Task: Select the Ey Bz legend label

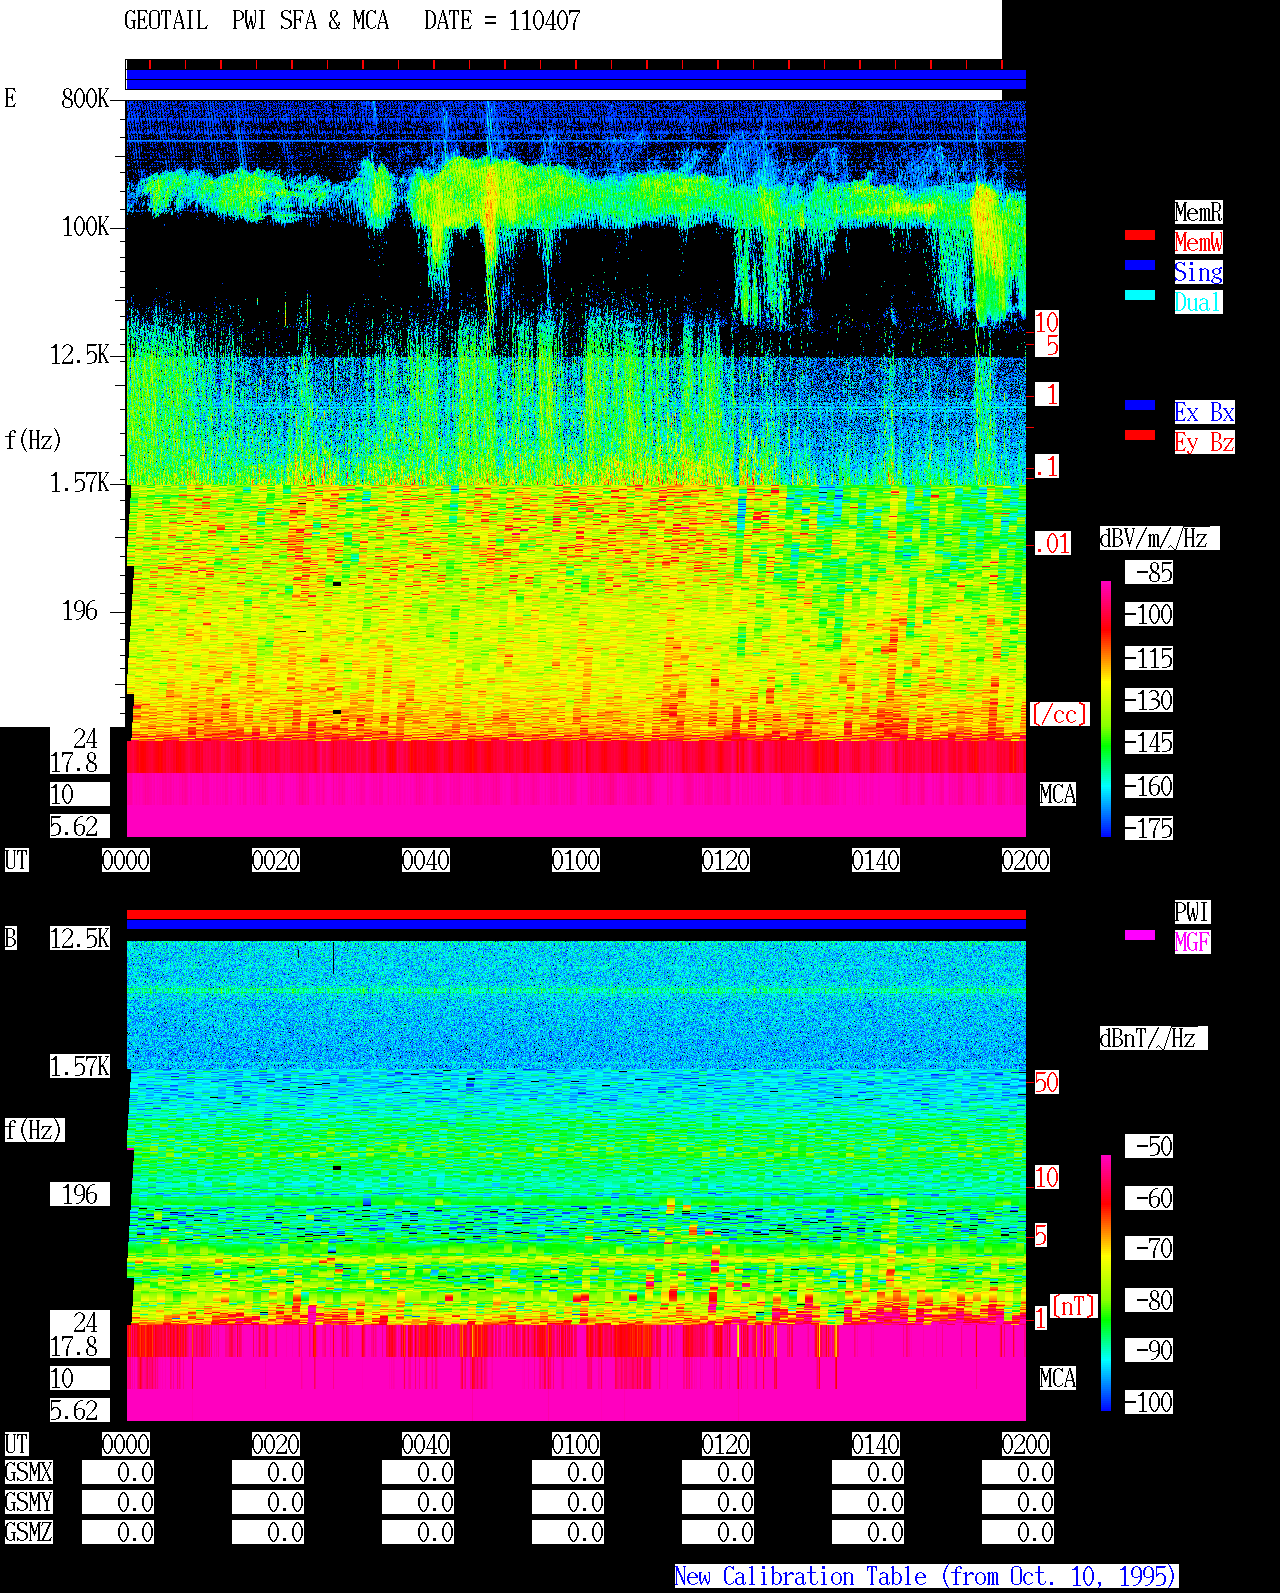Action: coord(1204,442)
